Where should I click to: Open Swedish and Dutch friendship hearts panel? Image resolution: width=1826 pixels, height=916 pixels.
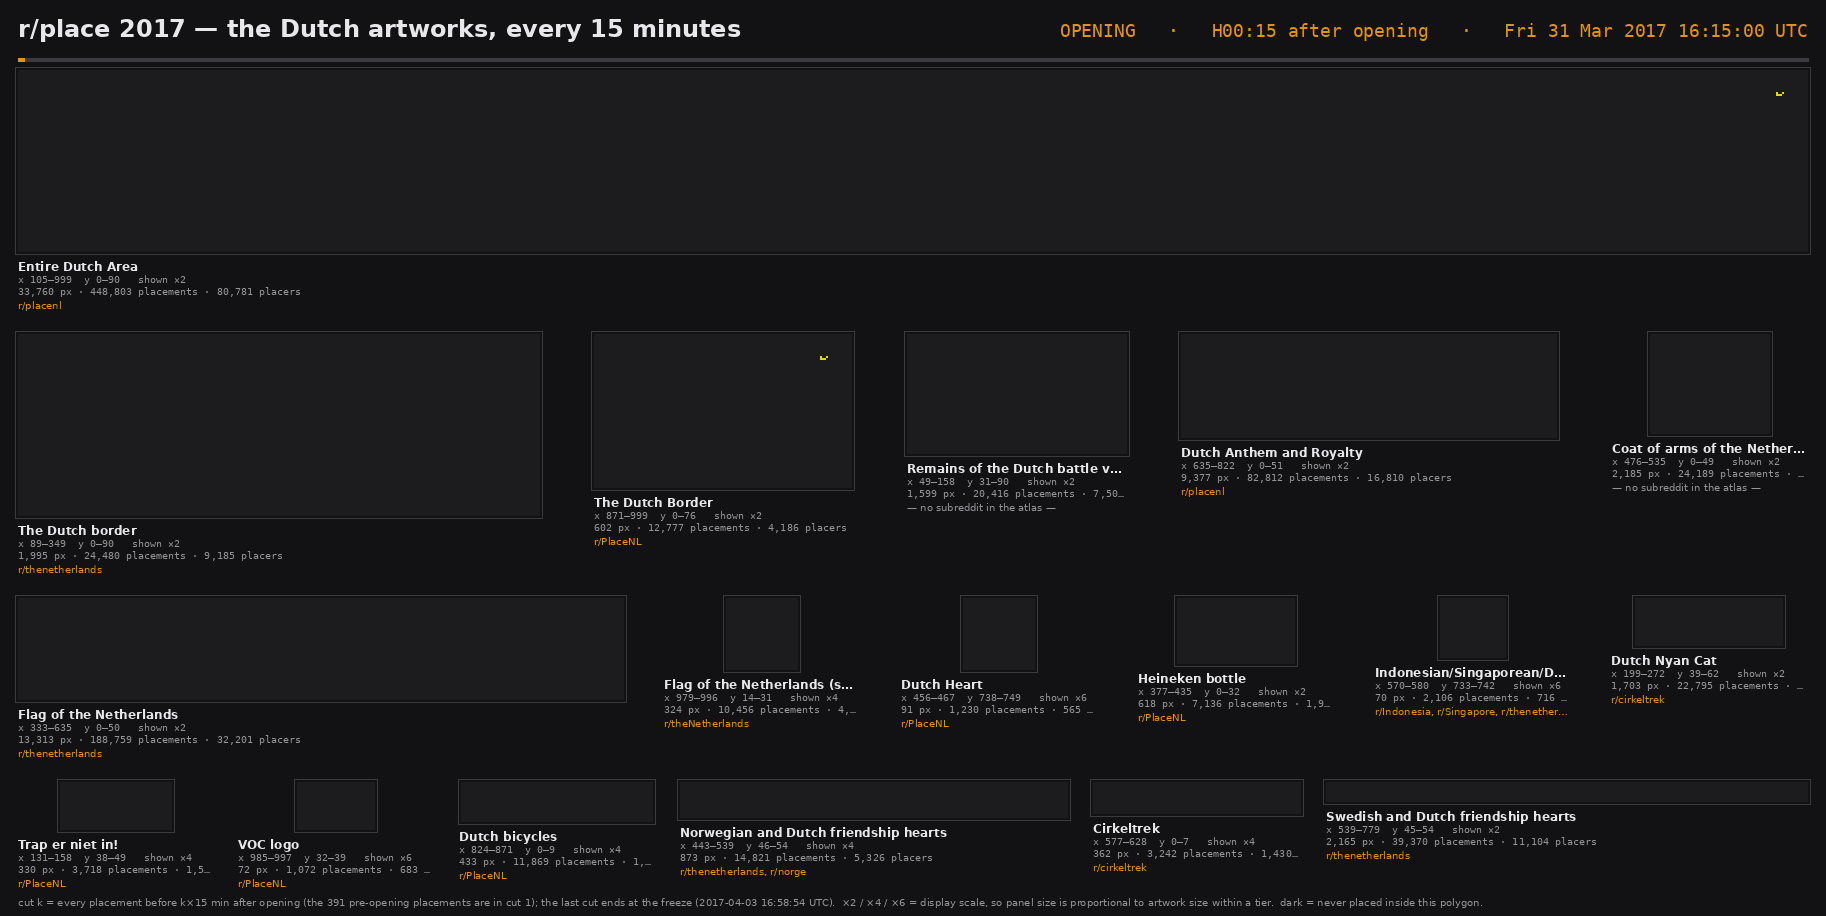(1567, 792)
